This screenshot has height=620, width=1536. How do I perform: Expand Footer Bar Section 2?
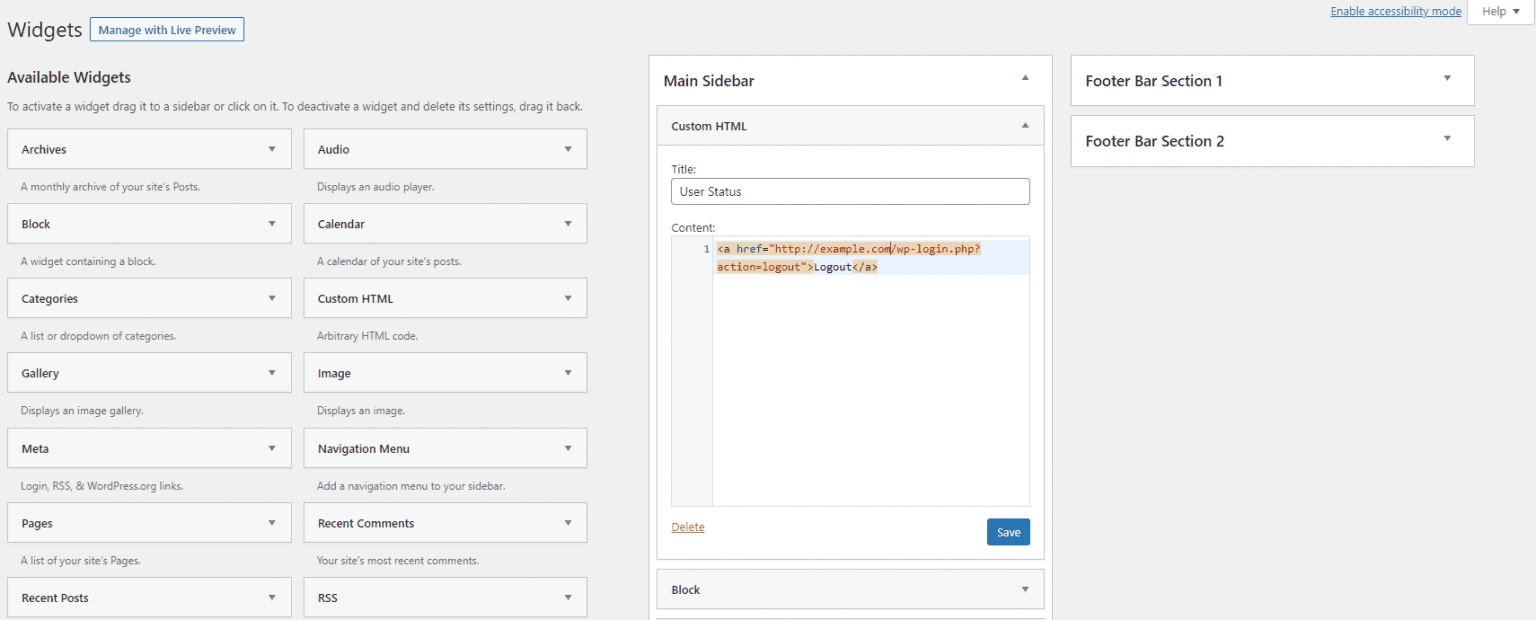tap(1446, 141)
